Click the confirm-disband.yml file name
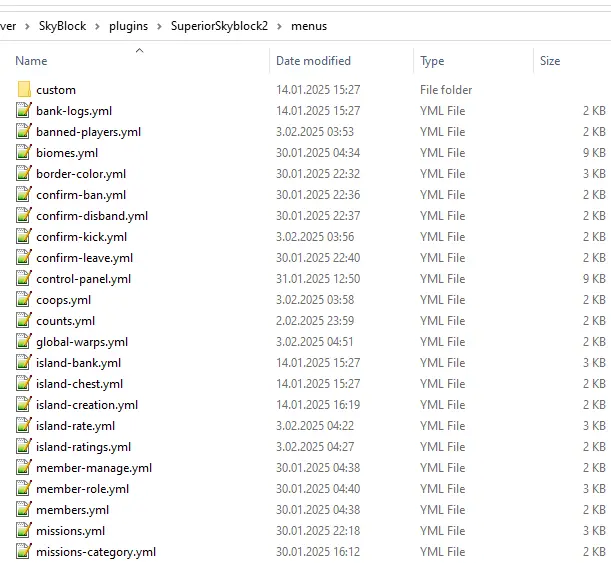 [x=92, y=216]
